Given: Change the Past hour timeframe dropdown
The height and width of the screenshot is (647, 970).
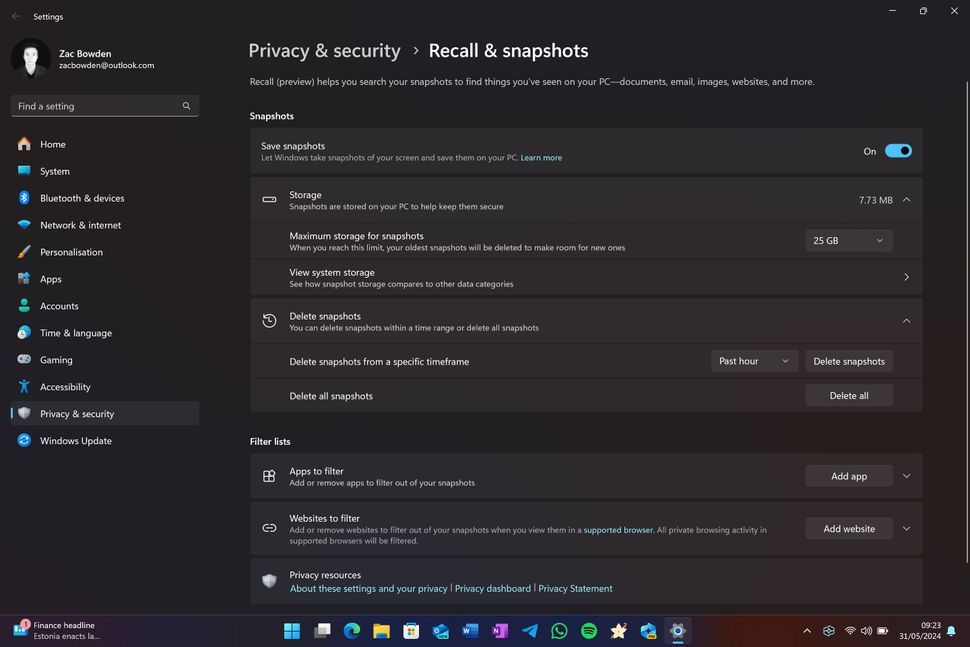Looking at the screenshot, I should 753,361.
